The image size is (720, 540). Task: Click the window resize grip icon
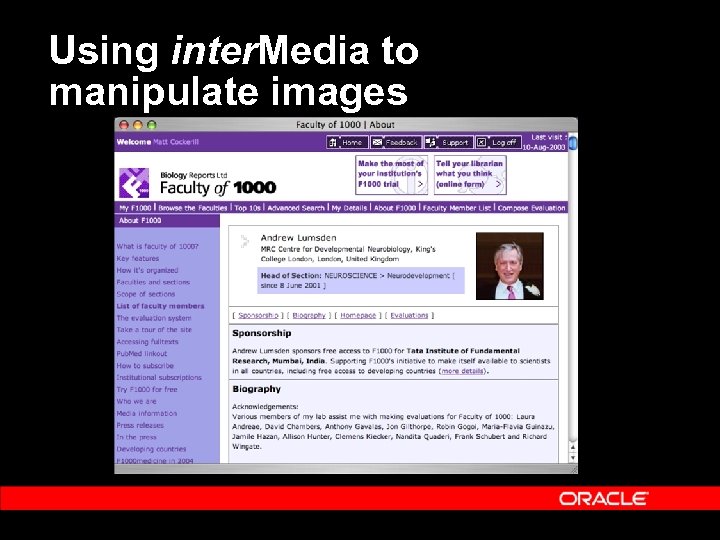pyautogui.click(x=573, y=469)
